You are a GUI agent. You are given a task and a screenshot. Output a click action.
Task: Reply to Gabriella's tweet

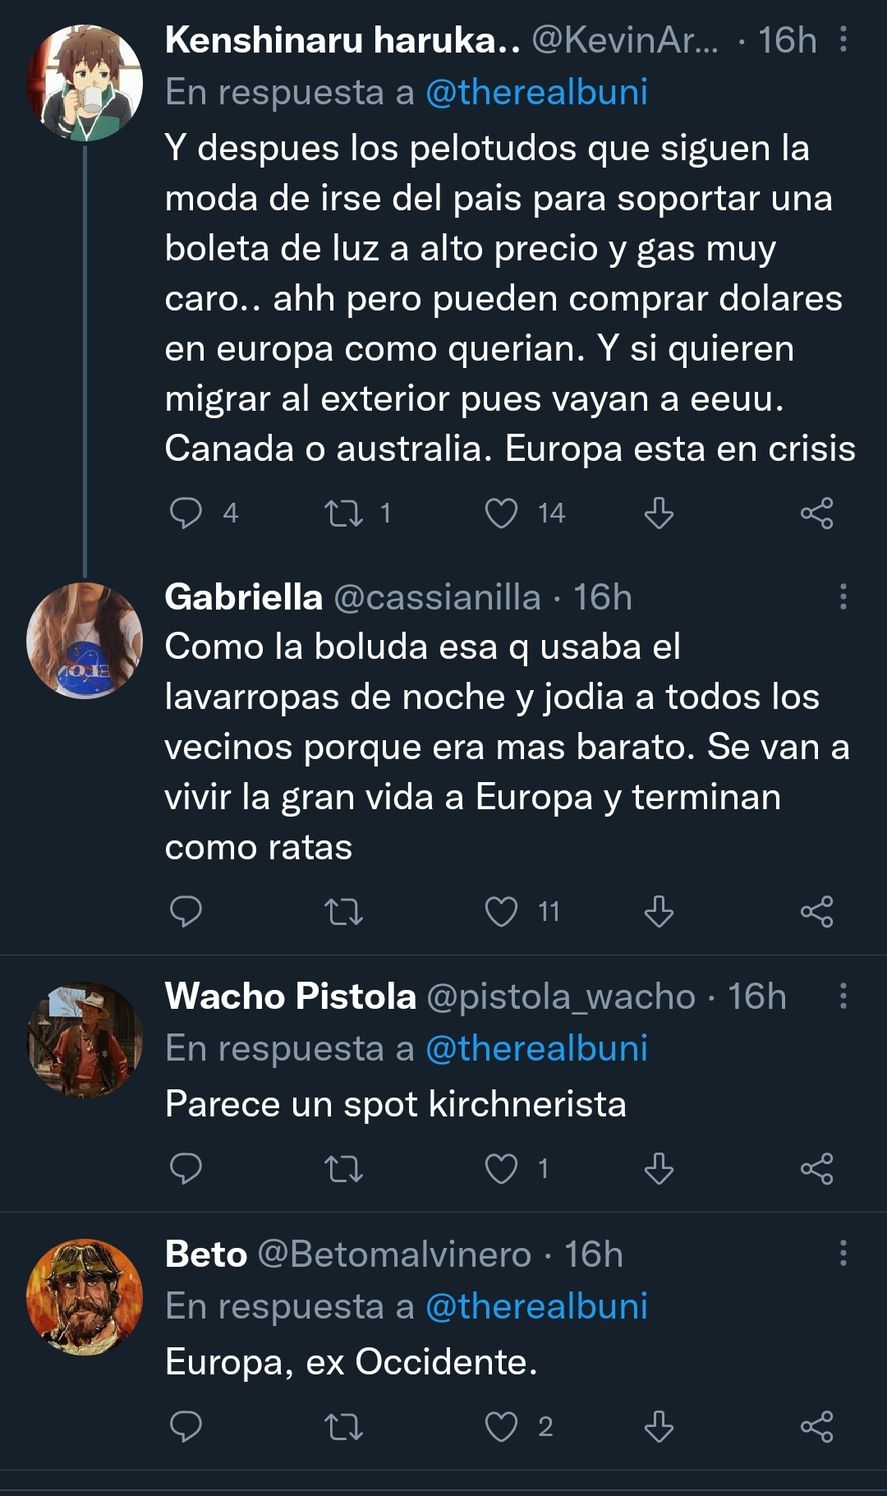point(187,912)
